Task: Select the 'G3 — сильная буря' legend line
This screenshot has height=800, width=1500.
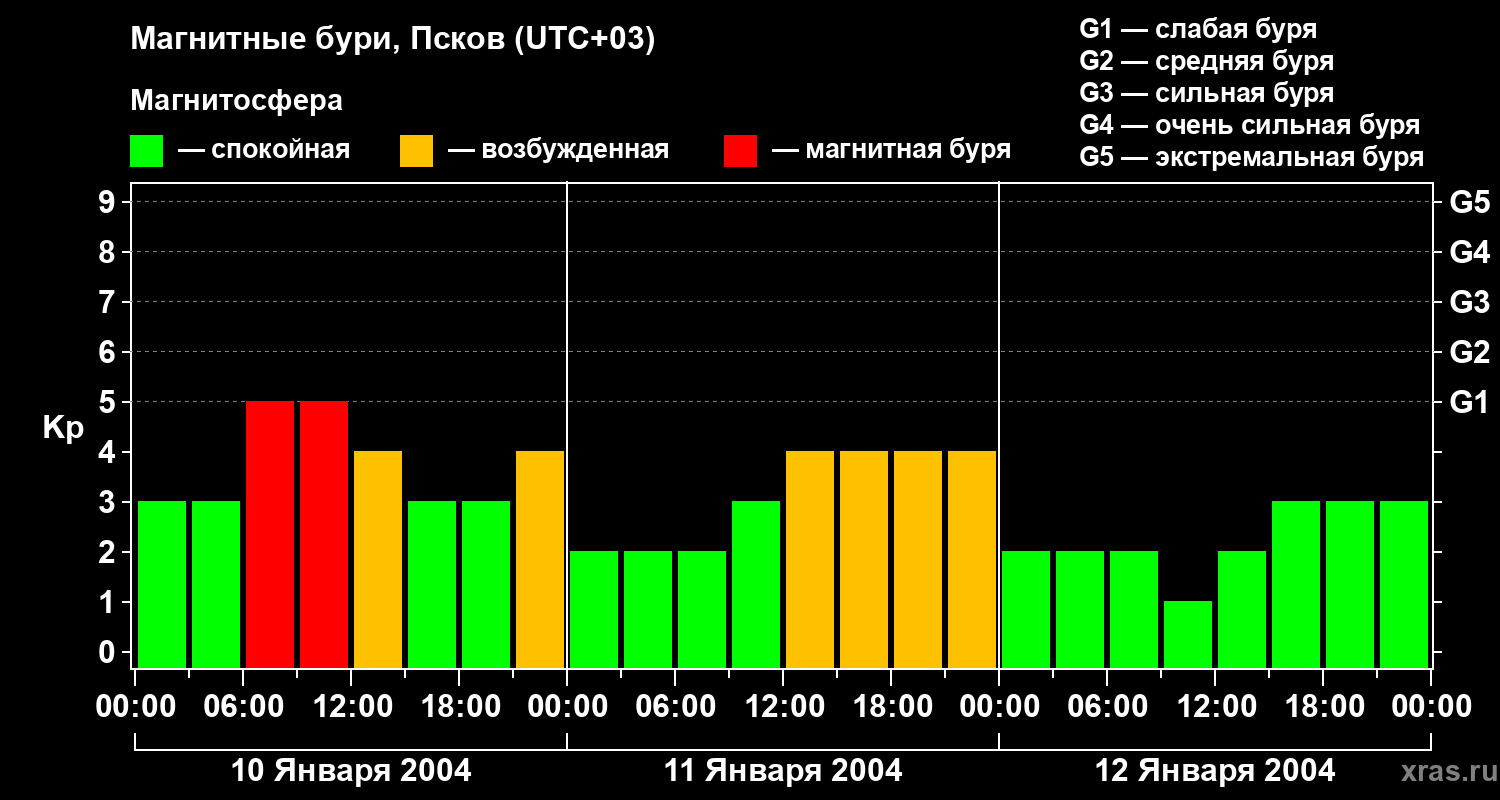Action: (1206, 93)
